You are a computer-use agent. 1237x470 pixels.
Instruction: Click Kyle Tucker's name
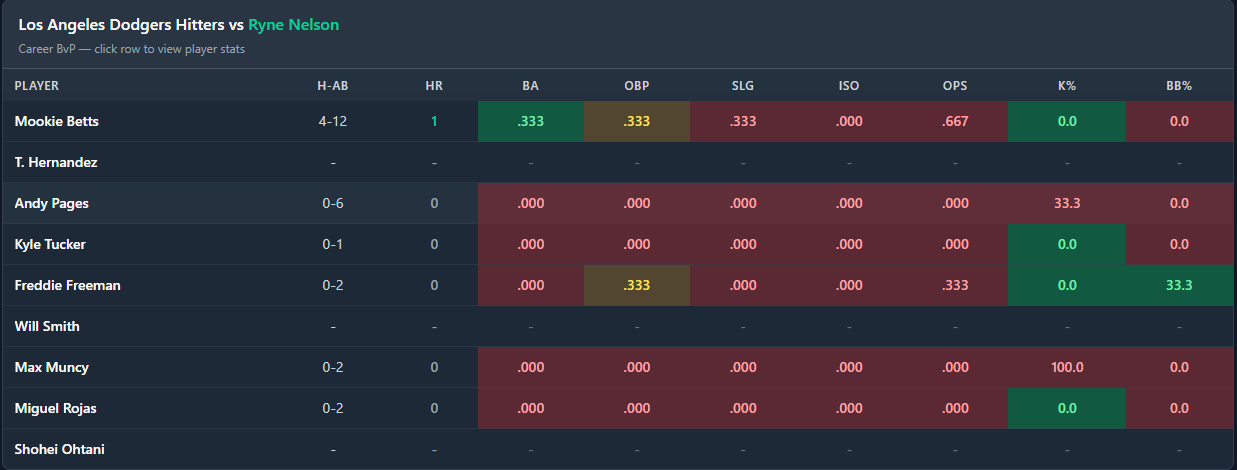tap(51, 244)
